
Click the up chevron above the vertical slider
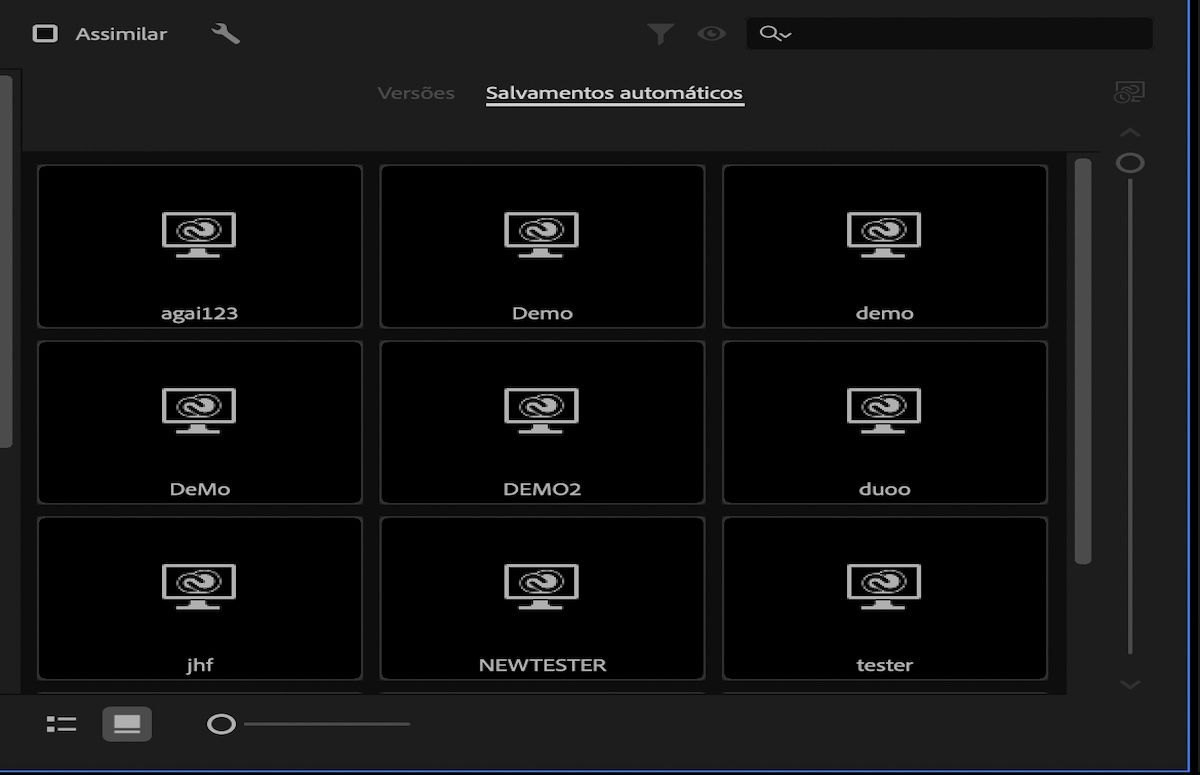(x=1130, y=133)
